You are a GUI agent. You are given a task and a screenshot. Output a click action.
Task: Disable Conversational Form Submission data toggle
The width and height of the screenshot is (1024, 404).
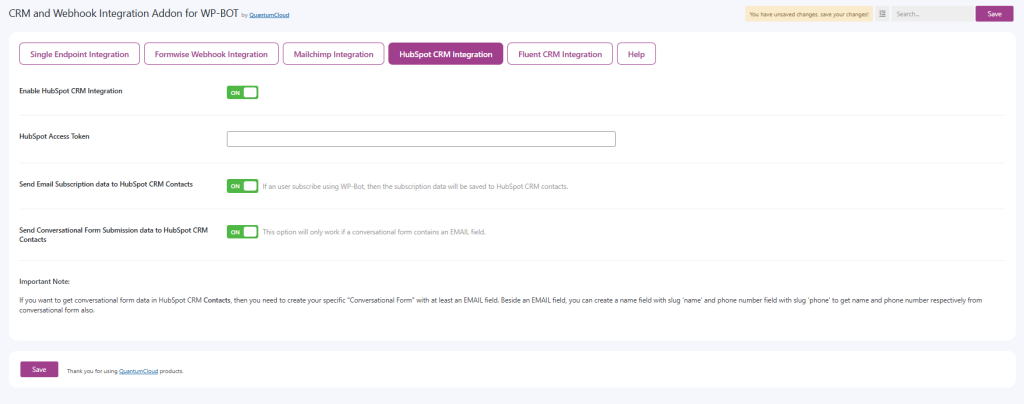click(242, 232)
